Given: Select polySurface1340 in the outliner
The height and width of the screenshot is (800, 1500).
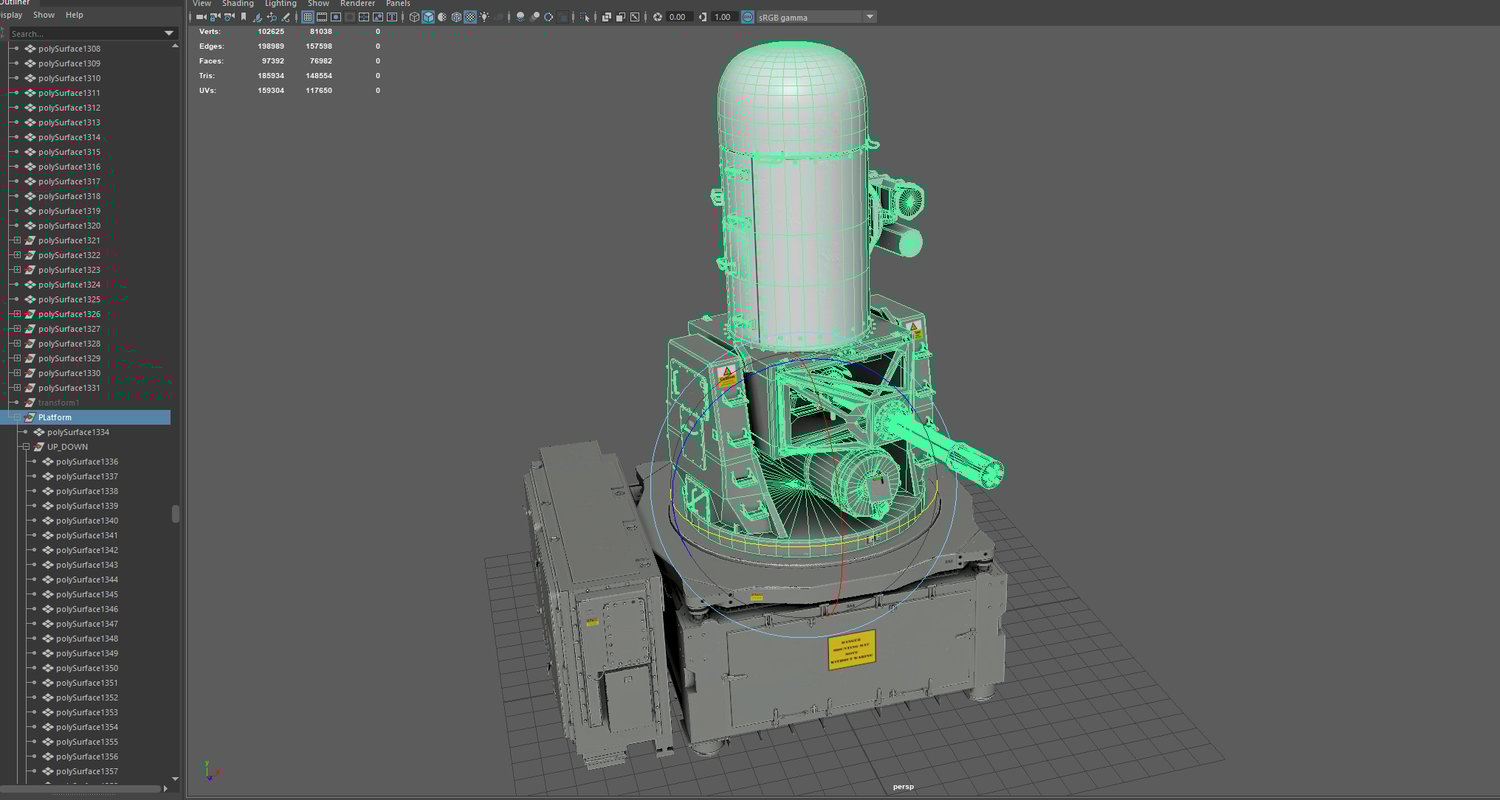Looking at the screenshot, I should click(87, 521).
